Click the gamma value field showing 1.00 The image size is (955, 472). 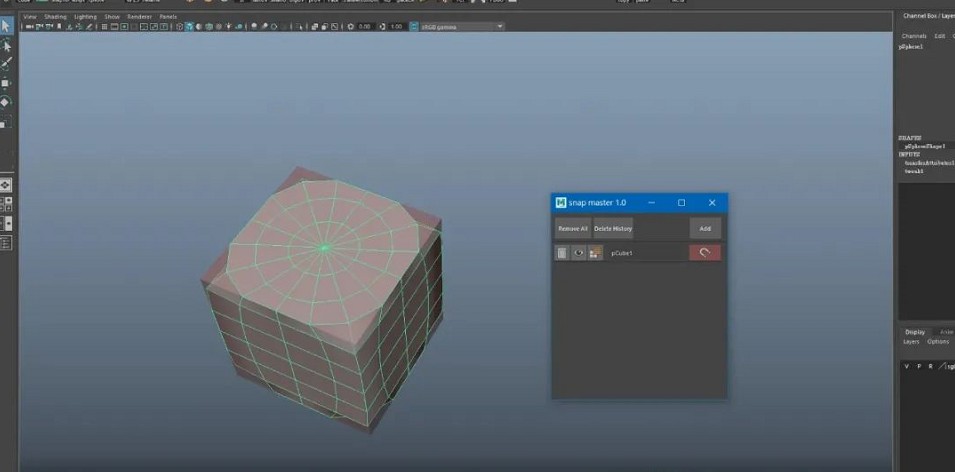[x=396, y=27]
